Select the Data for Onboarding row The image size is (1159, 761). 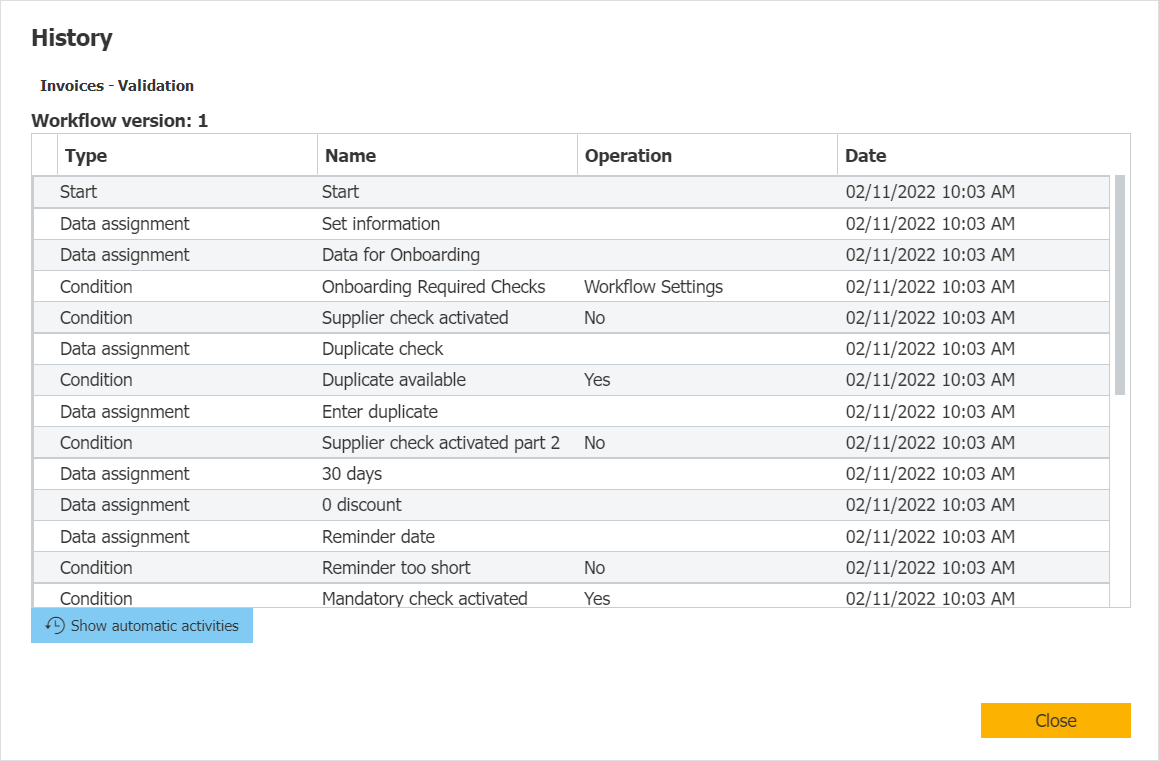(x=400, y=255)
